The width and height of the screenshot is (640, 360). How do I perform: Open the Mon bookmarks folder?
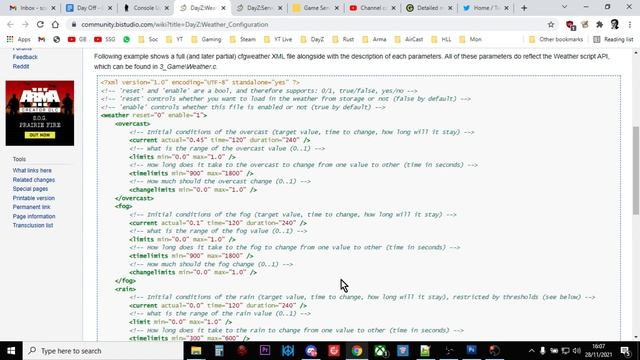point(471,39)
